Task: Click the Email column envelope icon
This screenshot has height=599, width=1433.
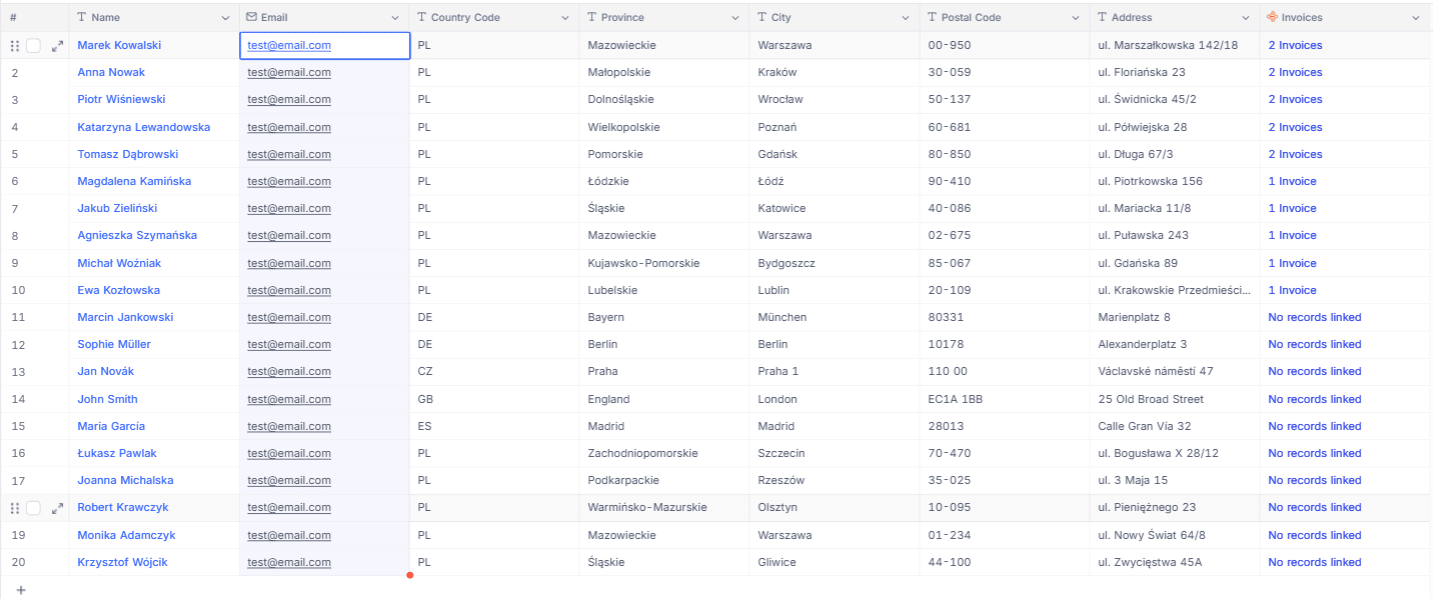Action: pyautogui.click(x=252, y=17)
